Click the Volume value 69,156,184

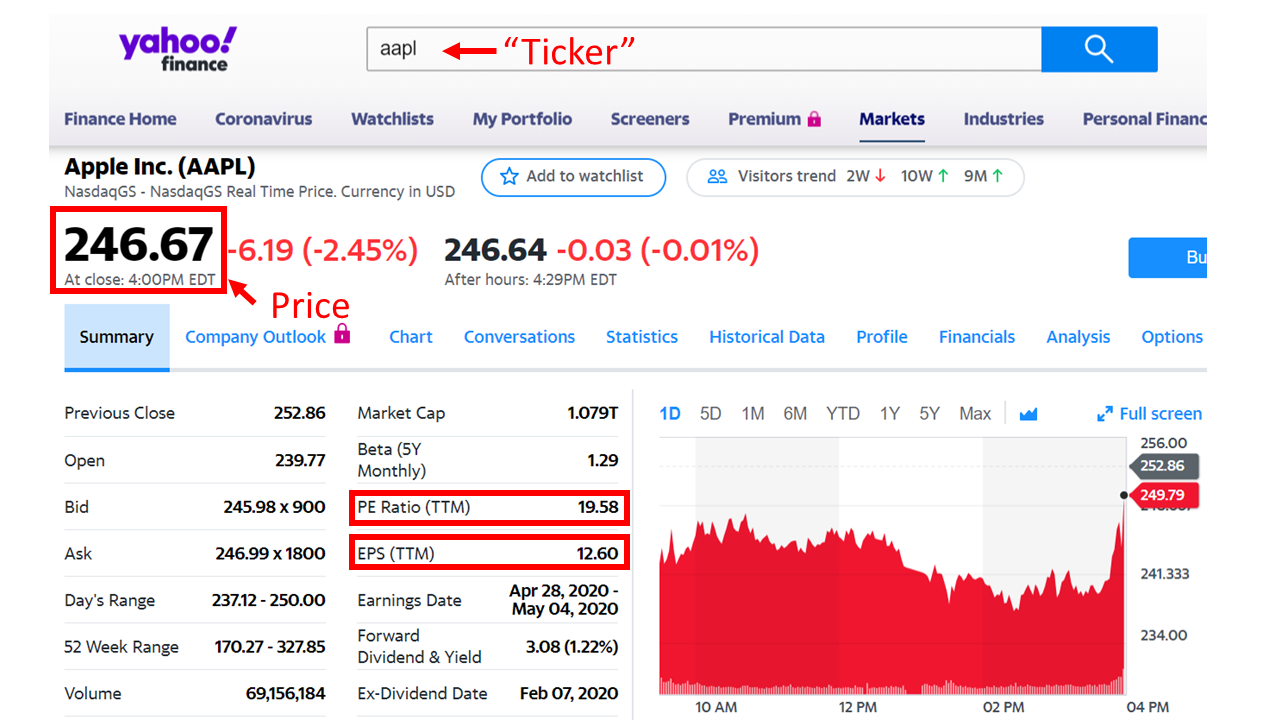click(x=285, y=694)
